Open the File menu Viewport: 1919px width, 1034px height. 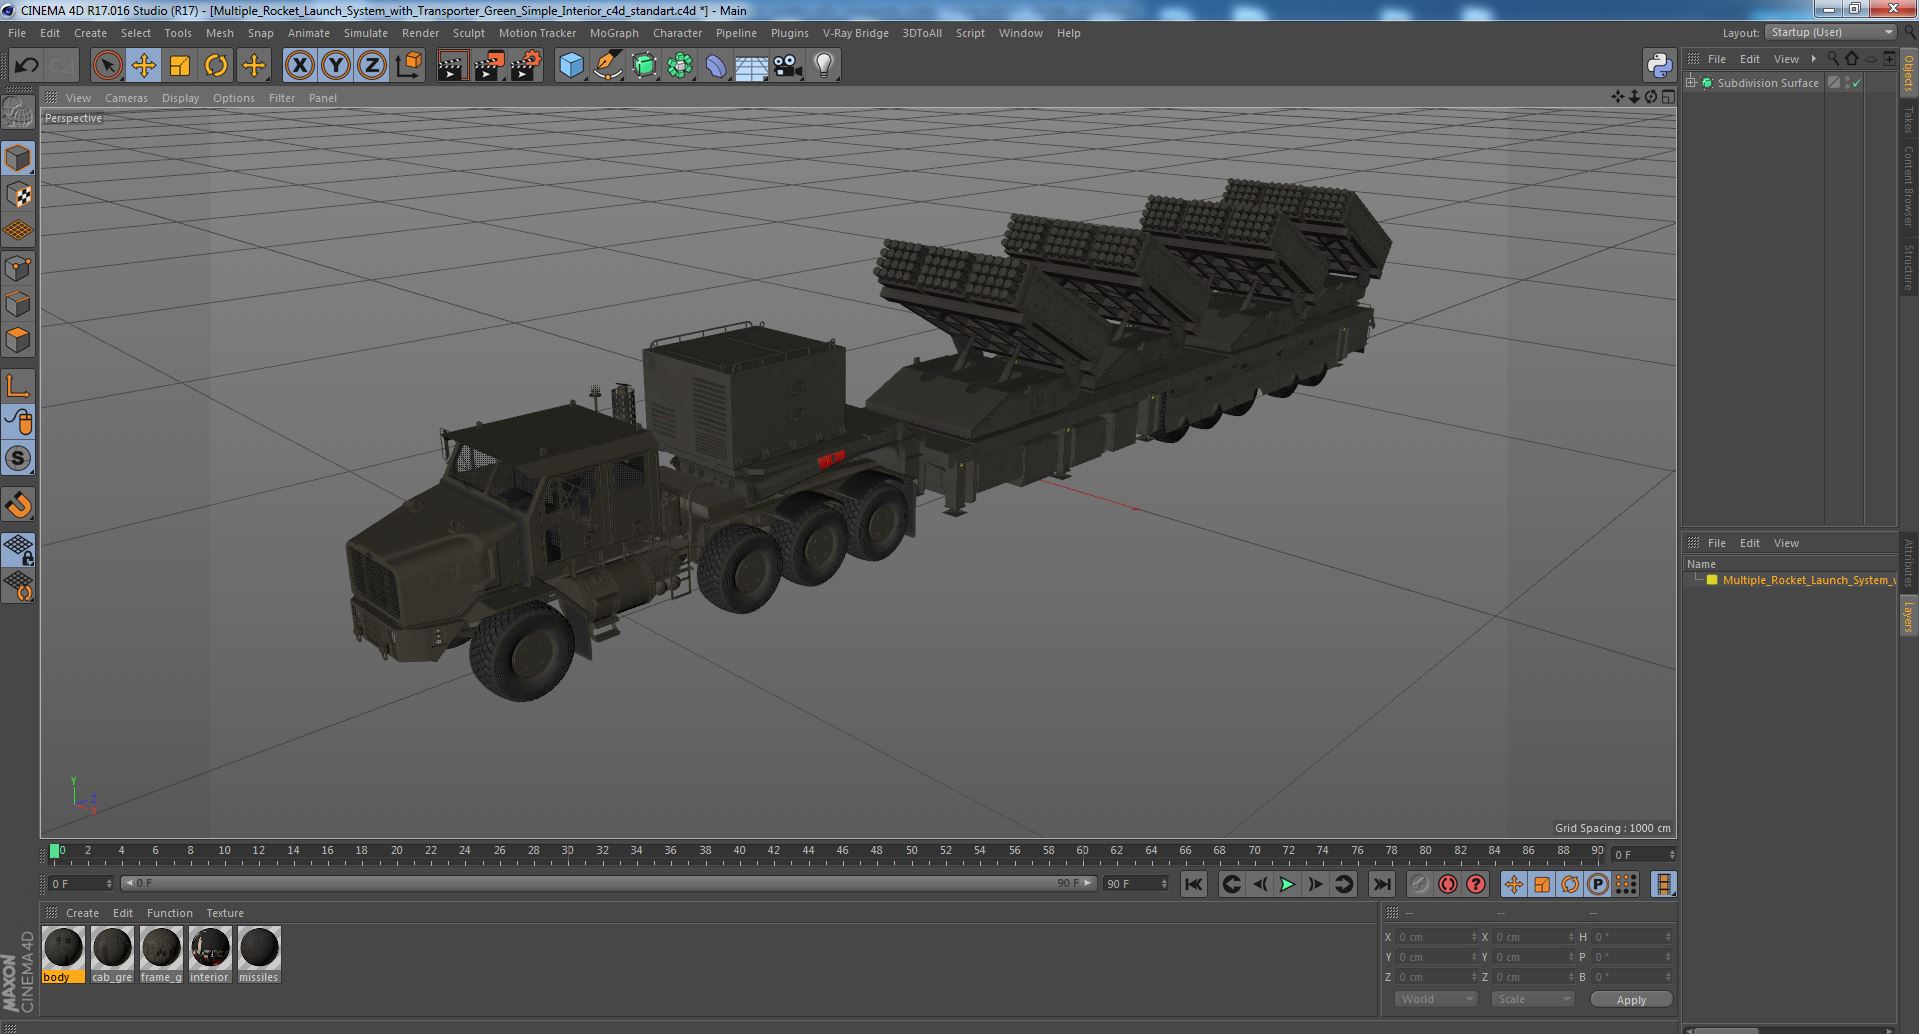tap(17, 33)
